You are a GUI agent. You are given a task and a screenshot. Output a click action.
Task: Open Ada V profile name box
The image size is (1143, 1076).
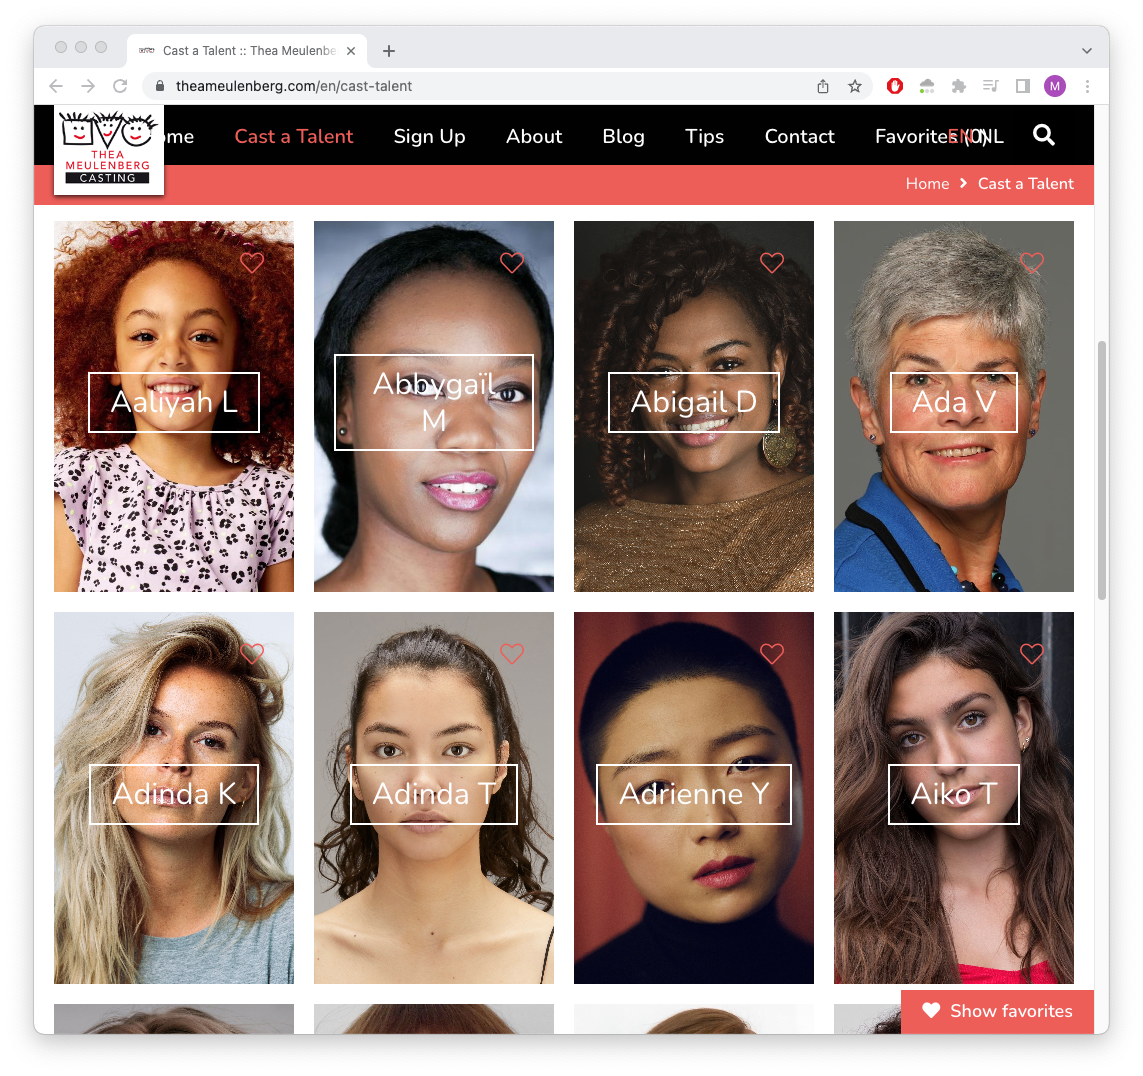953,402
